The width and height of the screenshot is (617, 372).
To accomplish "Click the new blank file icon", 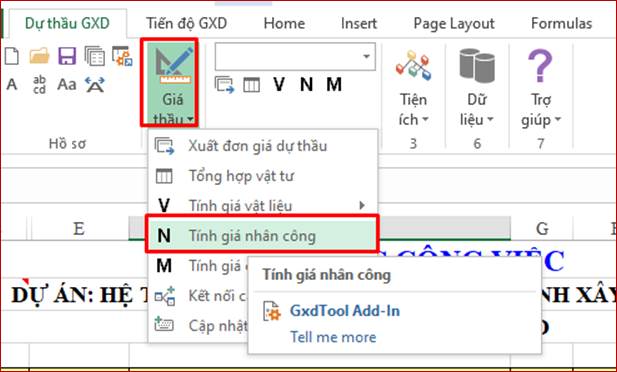I will pyautogui.click(x=12, y=56).
